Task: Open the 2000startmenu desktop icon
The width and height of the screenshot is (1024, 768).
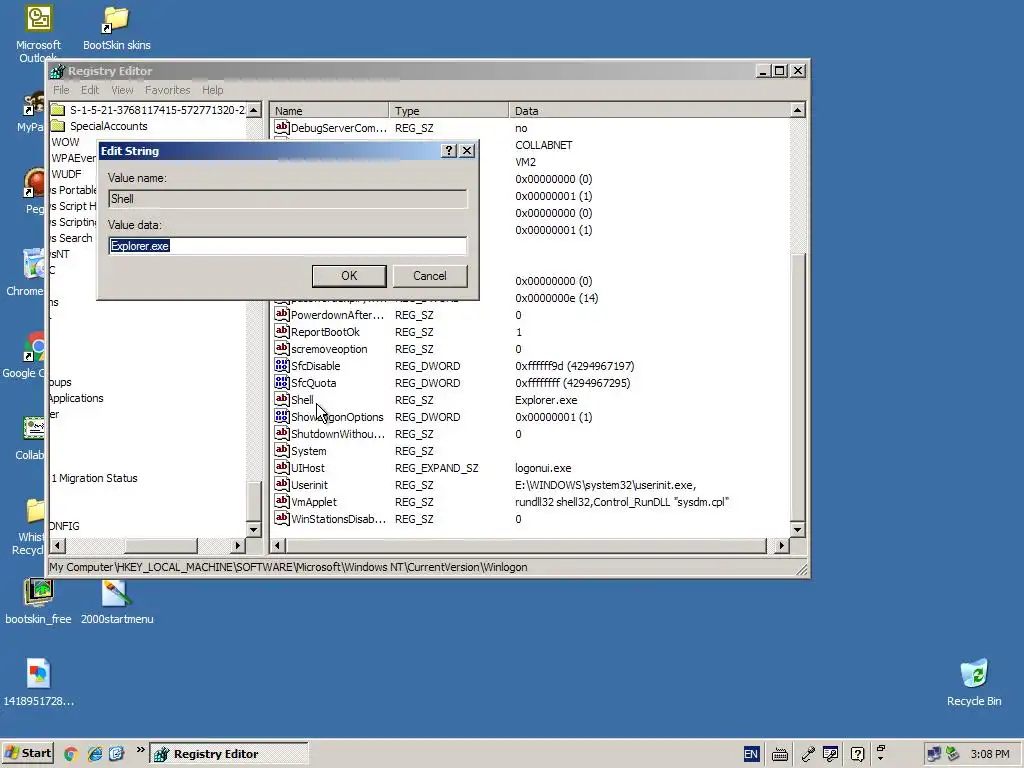Action: pyautogui.click(x=117, y=602)
